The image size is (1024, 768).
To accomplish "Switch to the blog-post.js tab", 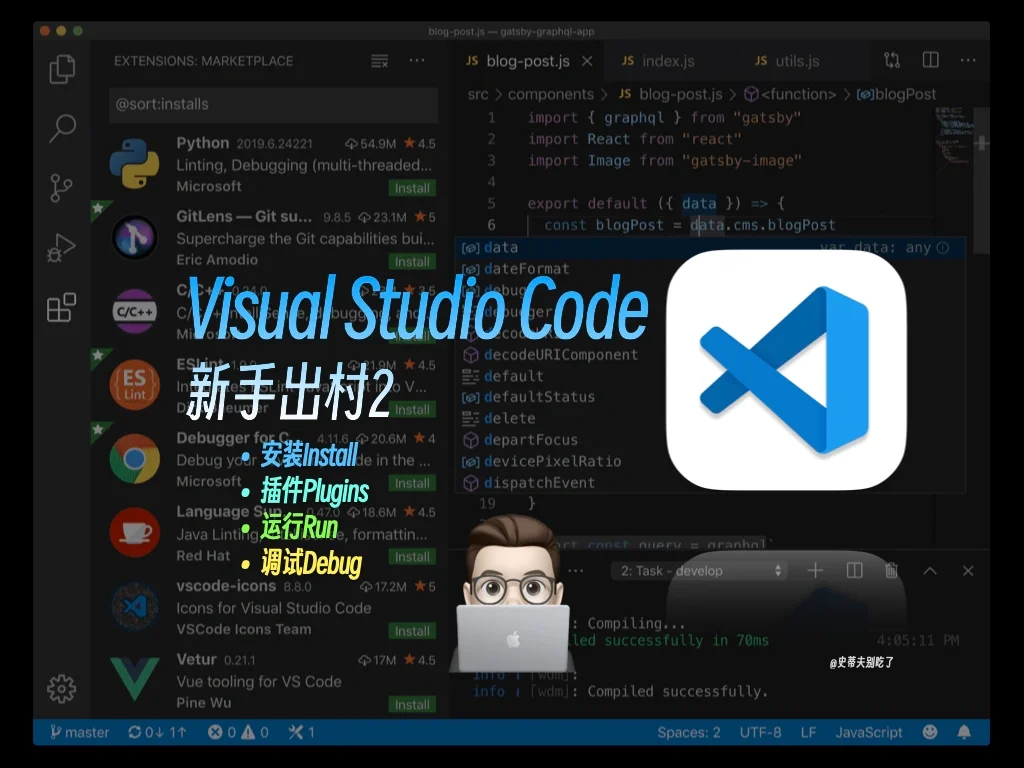I will coord(528,61).
